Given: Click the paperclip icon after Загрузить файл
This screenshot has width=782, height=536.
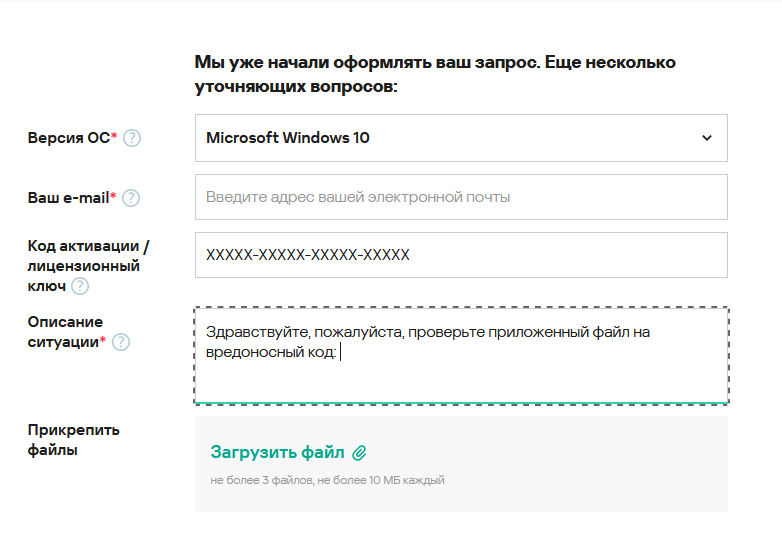Looking at the screenshot, I should pos(360,453).
